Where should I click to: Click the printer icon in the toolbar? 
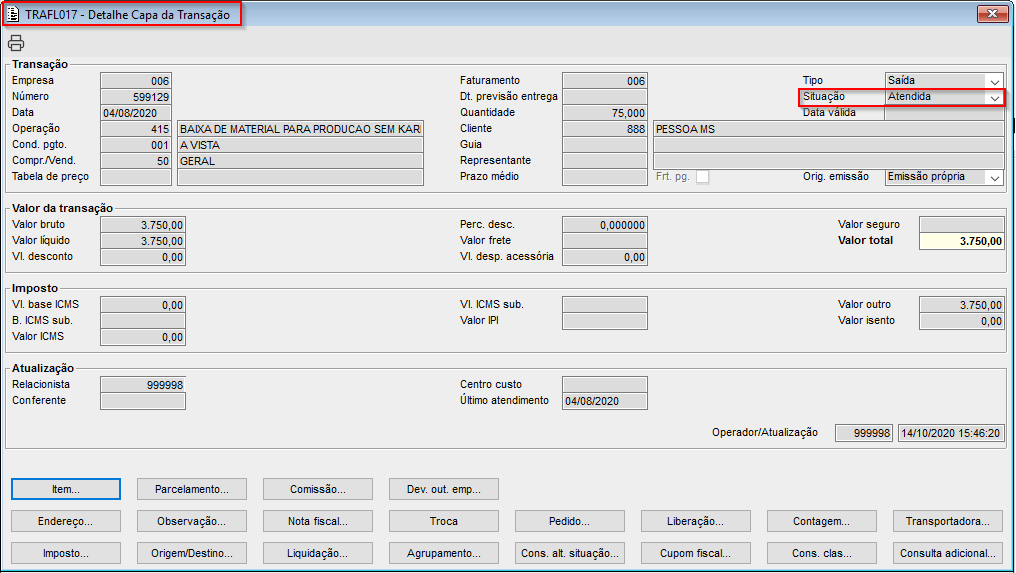(16, 43)
